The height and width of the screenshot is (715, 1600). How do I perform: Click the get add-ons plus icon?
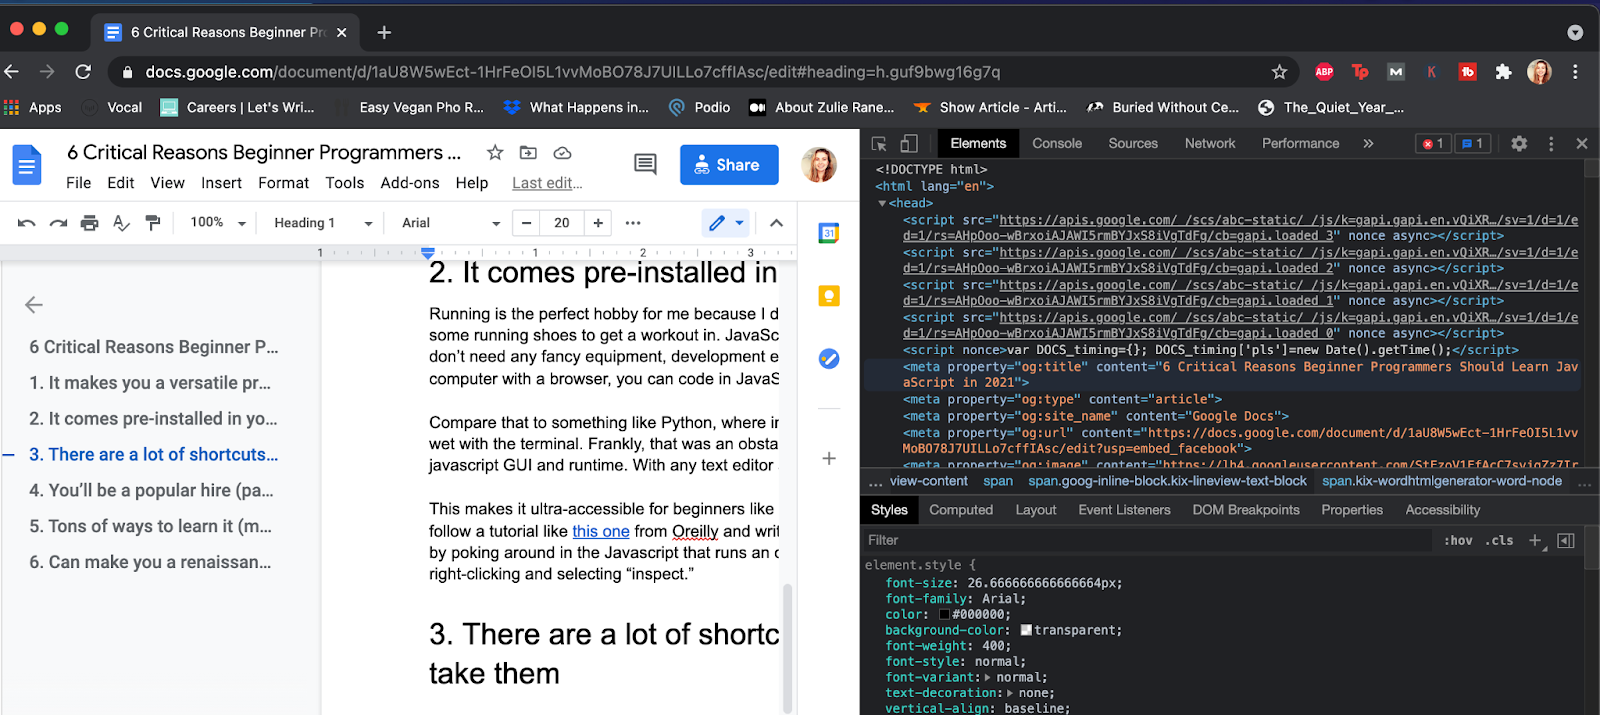pos(829,459)
